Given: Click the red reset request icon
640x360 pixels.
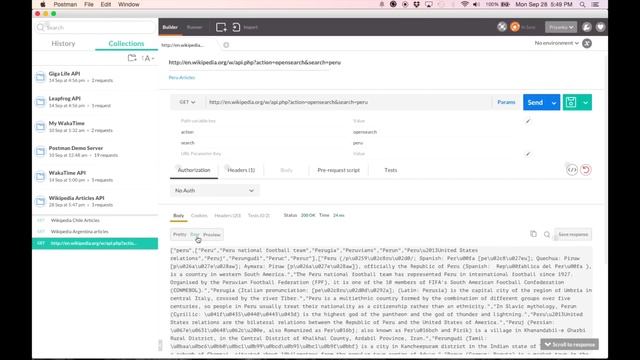Looking at the screenshot, I should click(586, 170).
